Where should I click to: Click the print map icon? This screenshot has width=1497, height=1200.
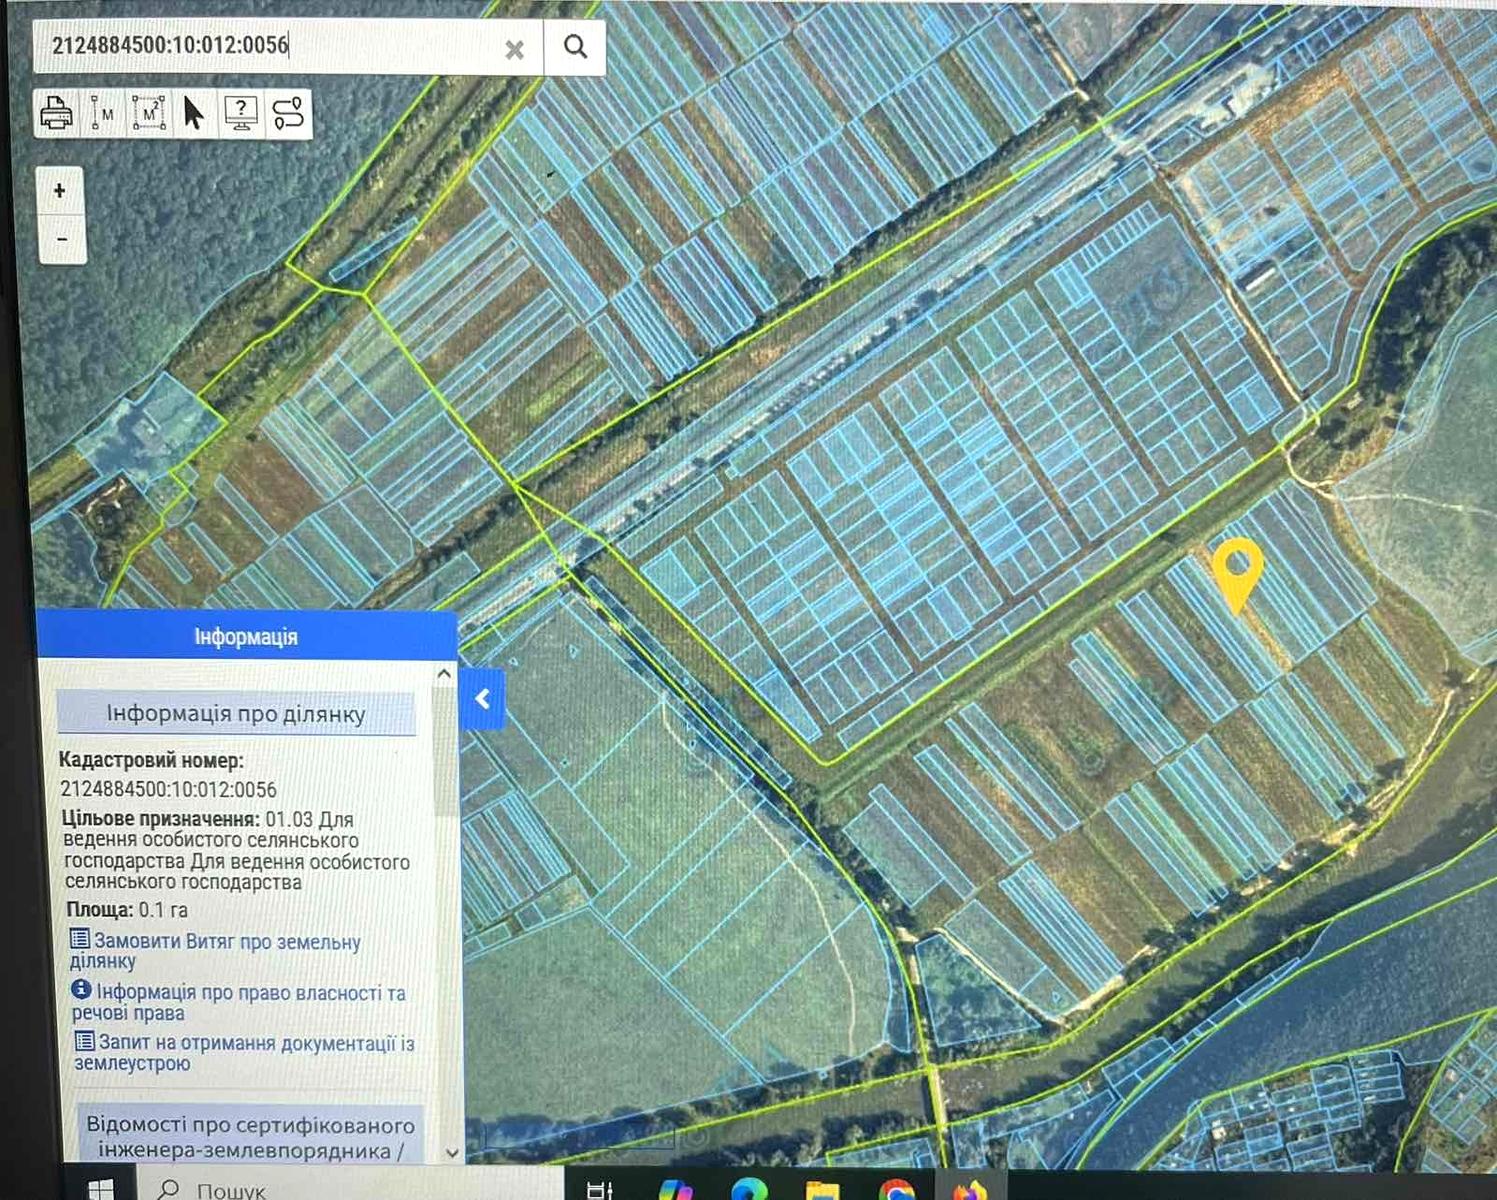point(57,114)
